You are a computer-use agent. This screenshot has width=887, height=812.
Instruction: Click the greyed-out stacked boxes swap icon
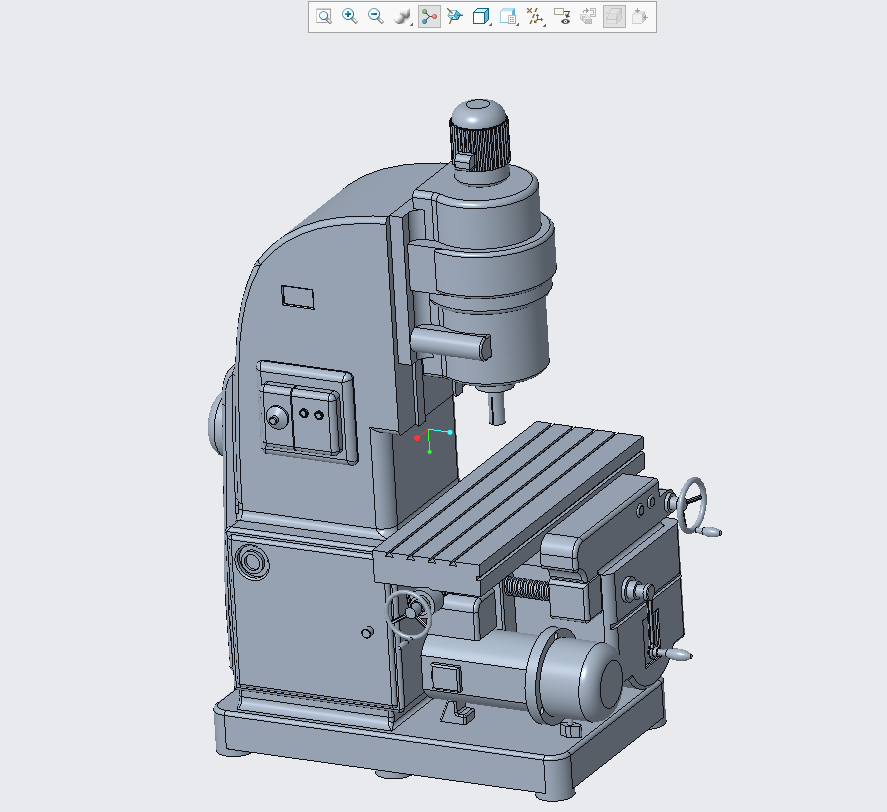click(588, 16)
